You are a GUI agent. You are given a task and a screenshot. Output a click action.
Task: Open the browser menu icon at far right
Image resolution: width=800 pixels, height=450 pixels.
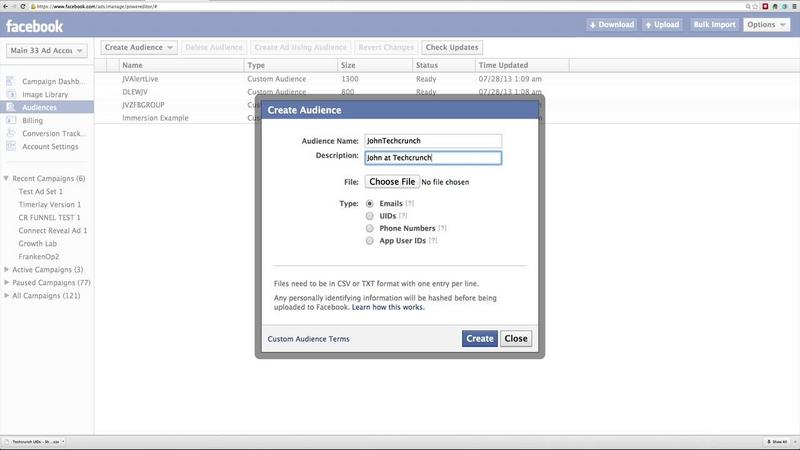[x=794, y=6]
